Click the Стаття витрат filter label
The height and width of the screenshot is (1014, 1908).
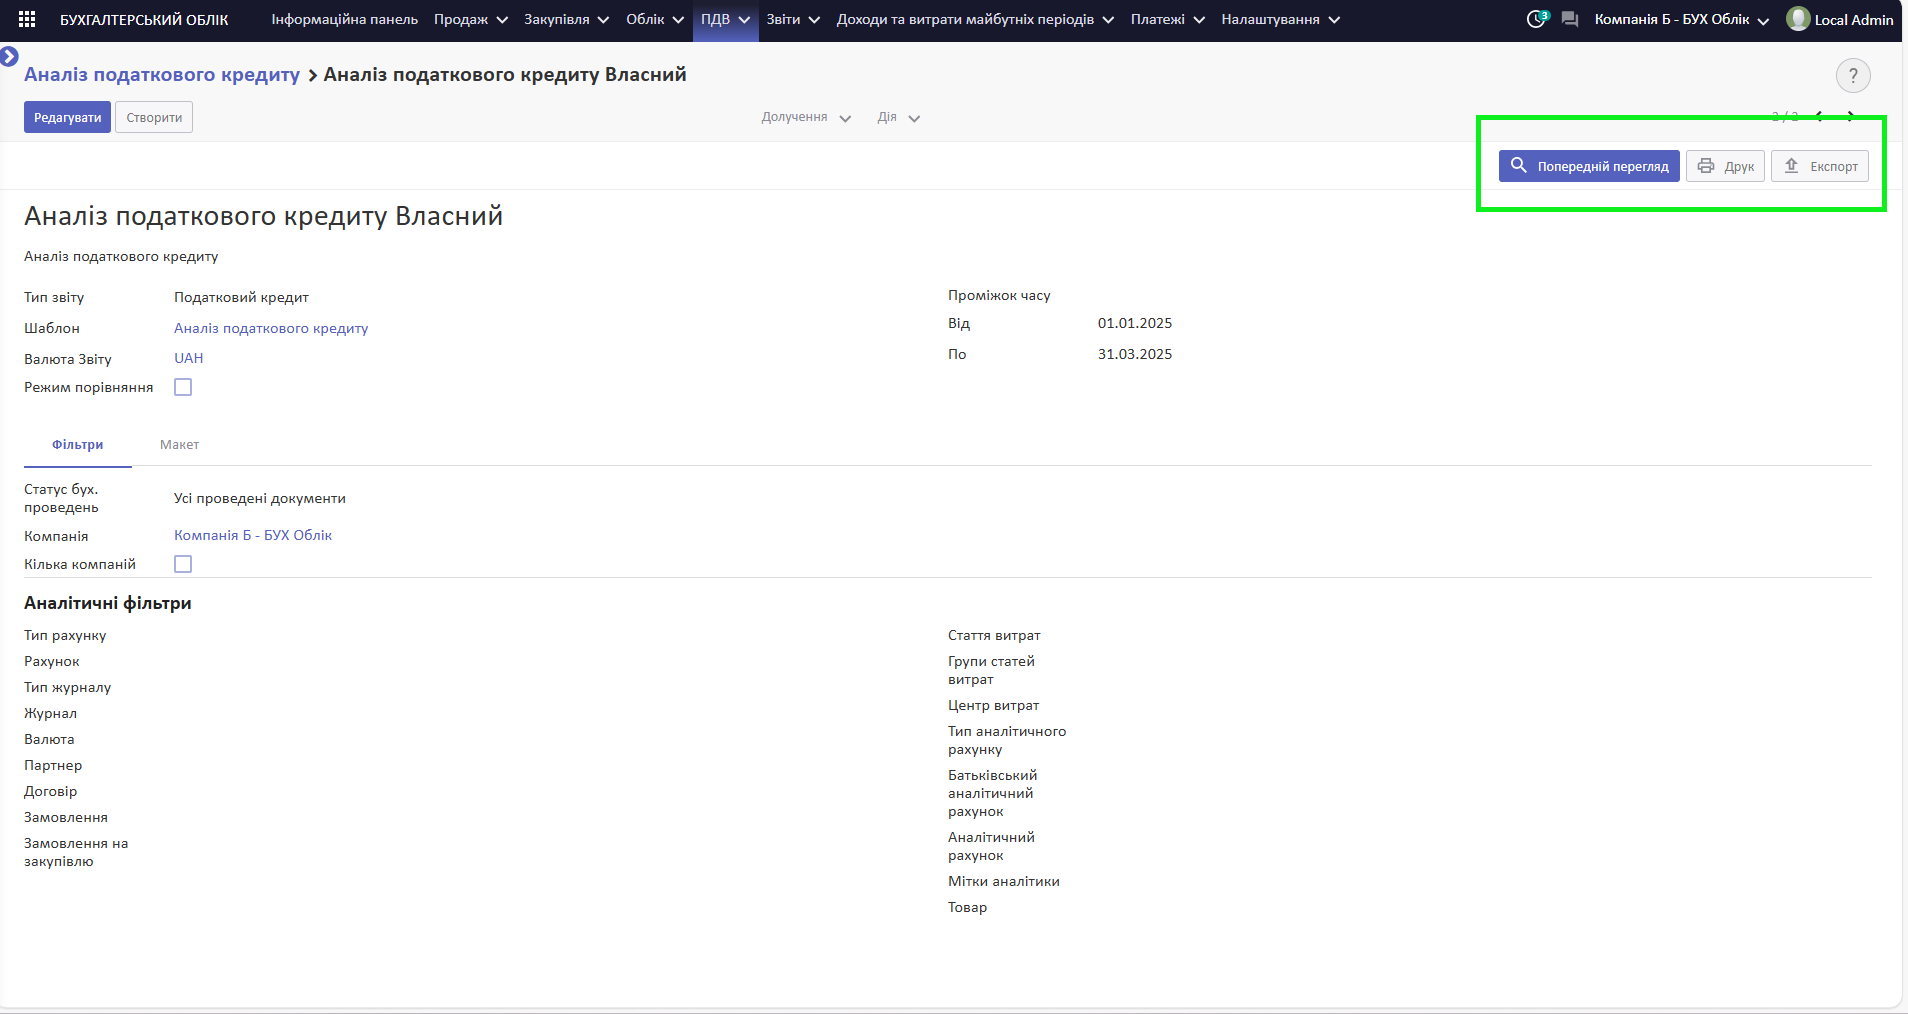point(994,635)
